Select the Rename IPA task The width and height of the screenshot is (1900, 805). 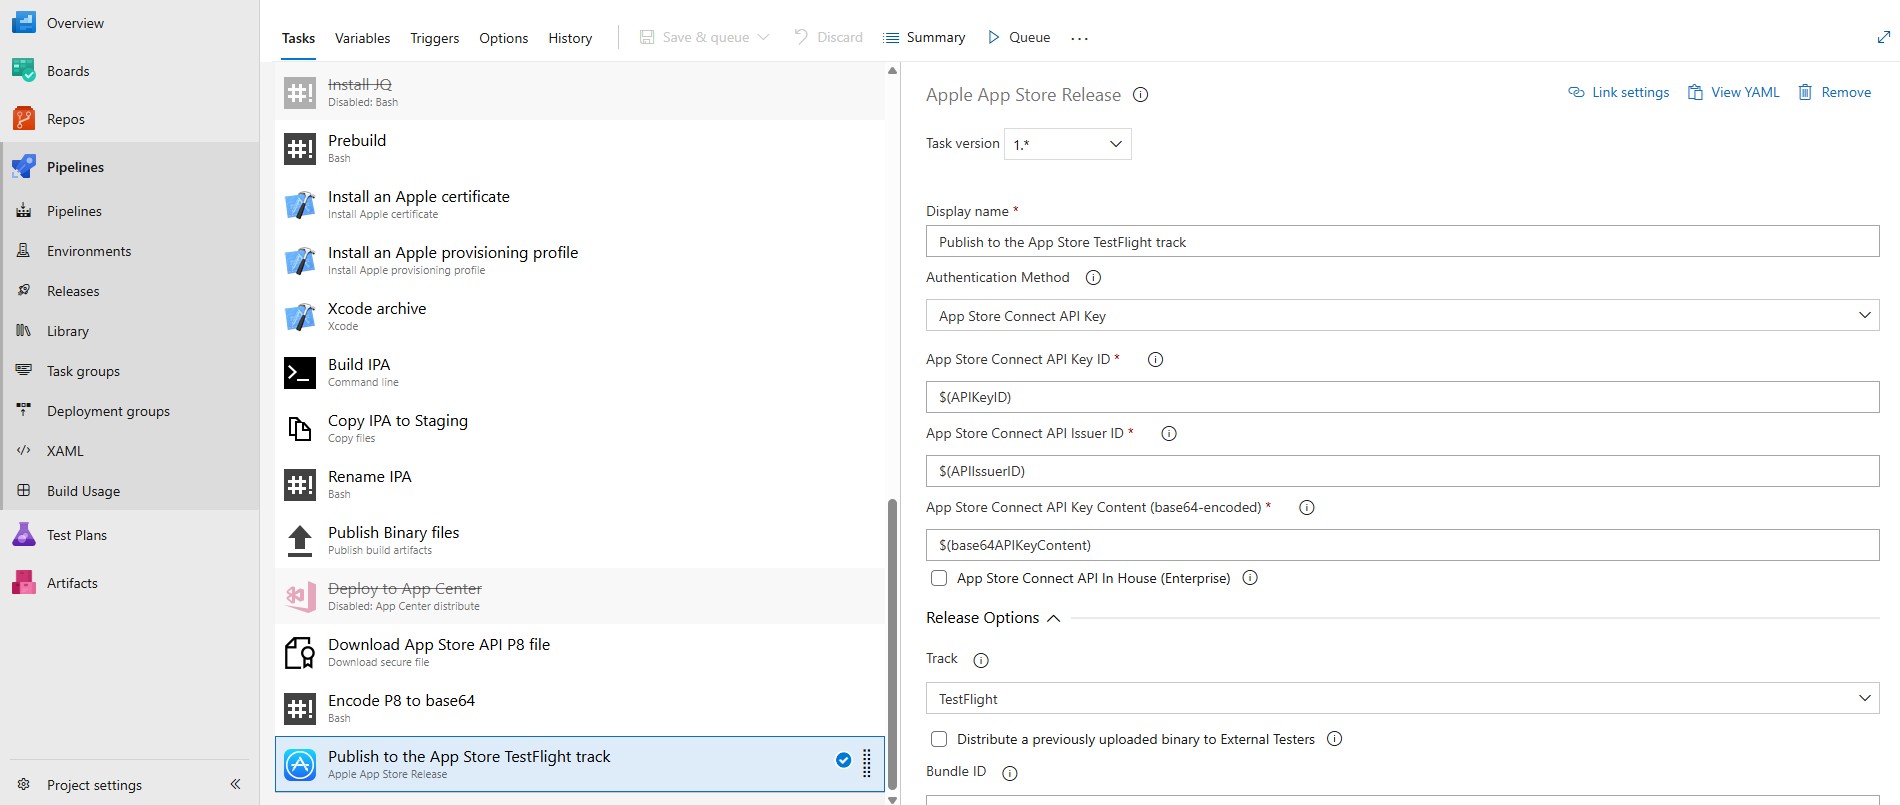pyautogui.click(x=580, y=484)
